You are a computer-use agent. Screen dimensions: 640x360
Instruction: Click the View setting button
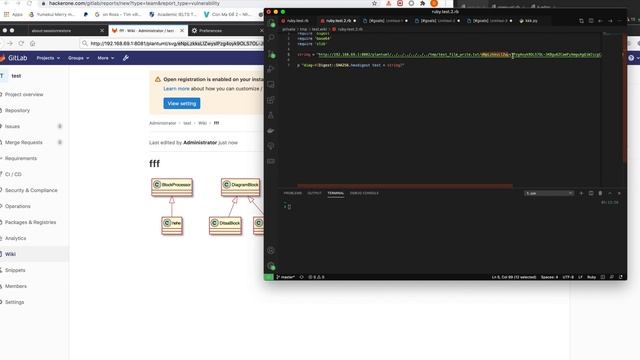tap(182, 103)
